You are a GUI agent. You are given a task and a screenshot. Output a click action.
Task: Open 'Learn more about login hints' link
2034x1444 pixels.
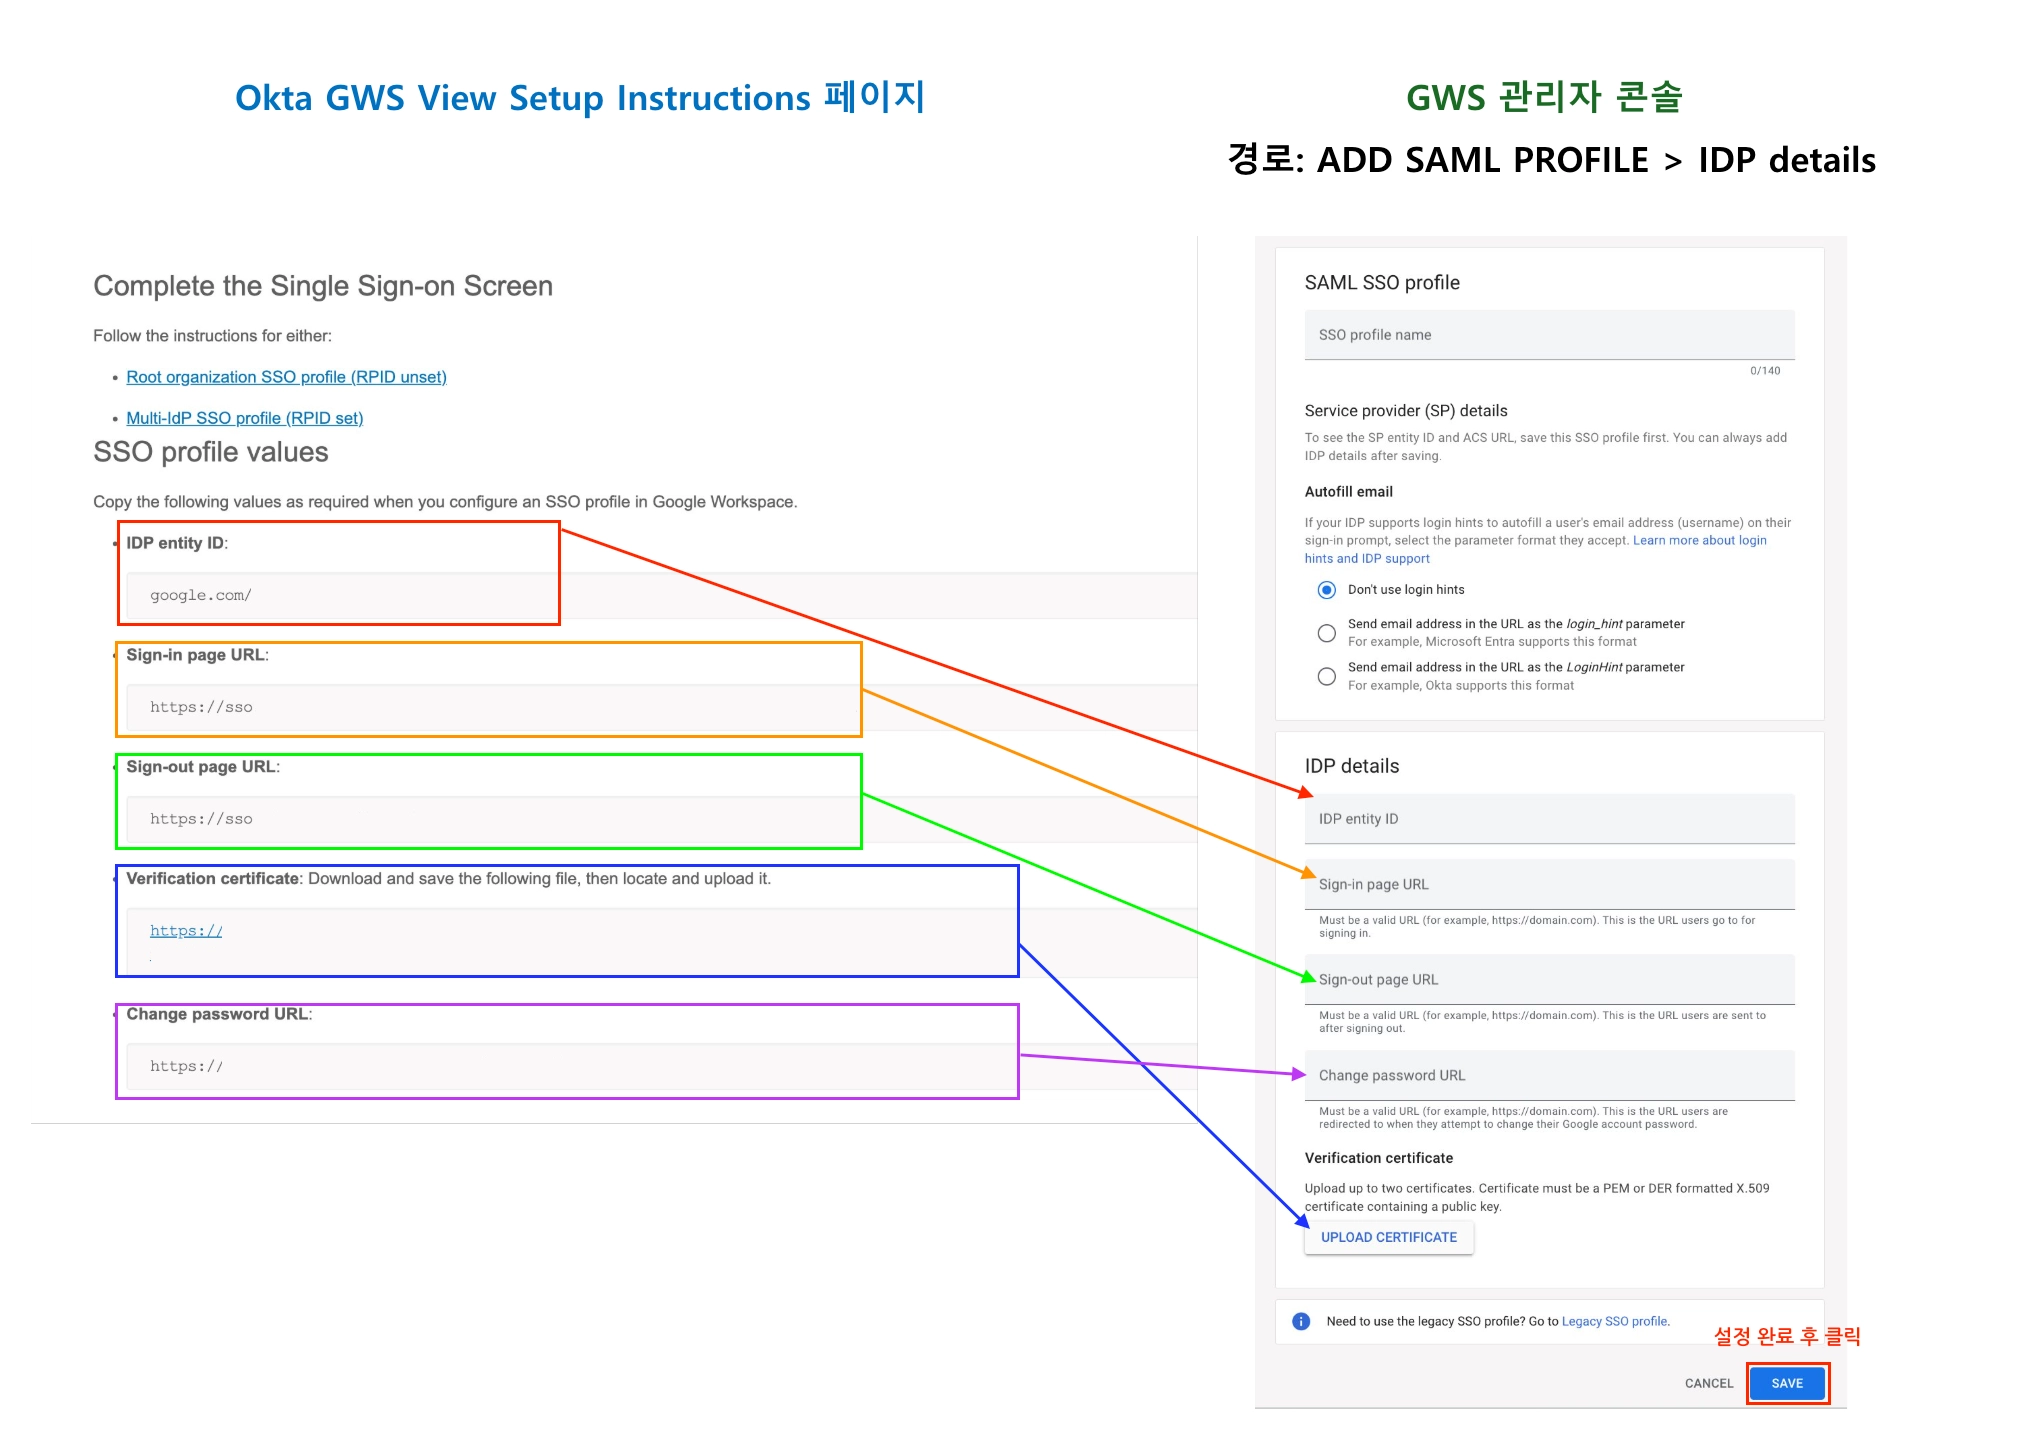click(1698, 541)
